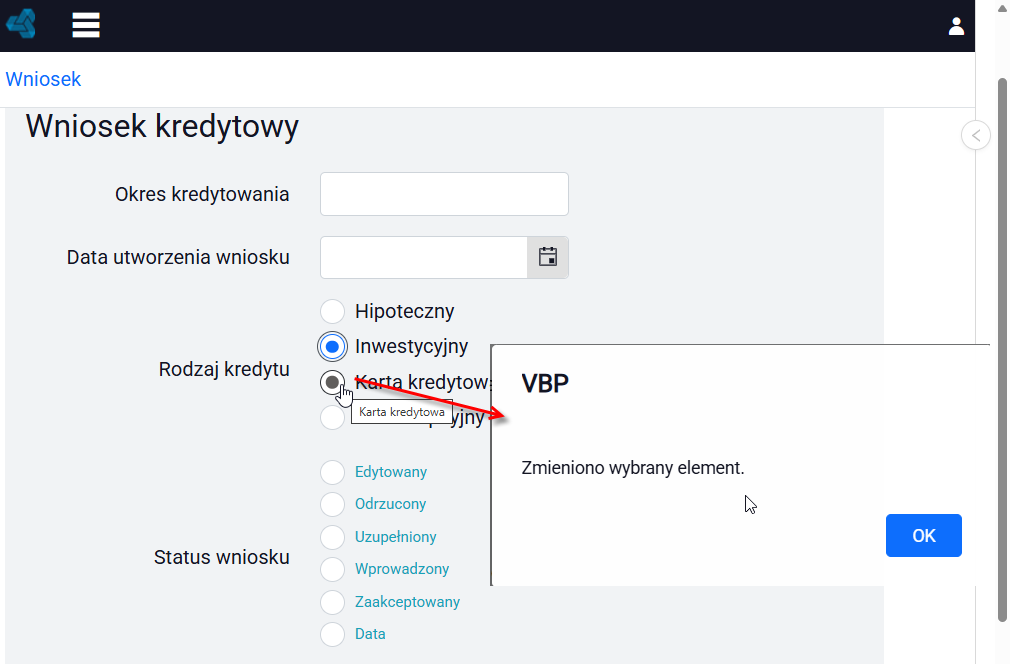This screenshot has height=664, width=1010.
Task: Open the hamburger navigation menu
Action: (86, 25)
